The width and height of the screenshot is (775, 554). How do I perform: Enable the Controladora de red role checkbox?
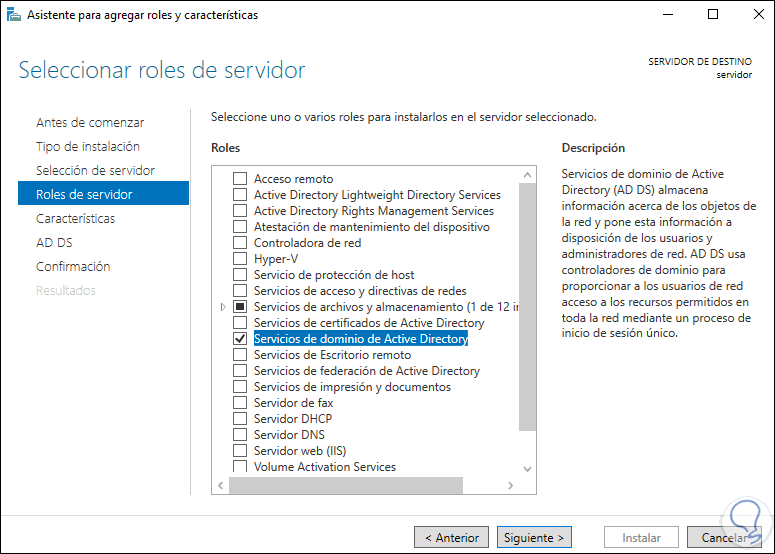point(240,243)
